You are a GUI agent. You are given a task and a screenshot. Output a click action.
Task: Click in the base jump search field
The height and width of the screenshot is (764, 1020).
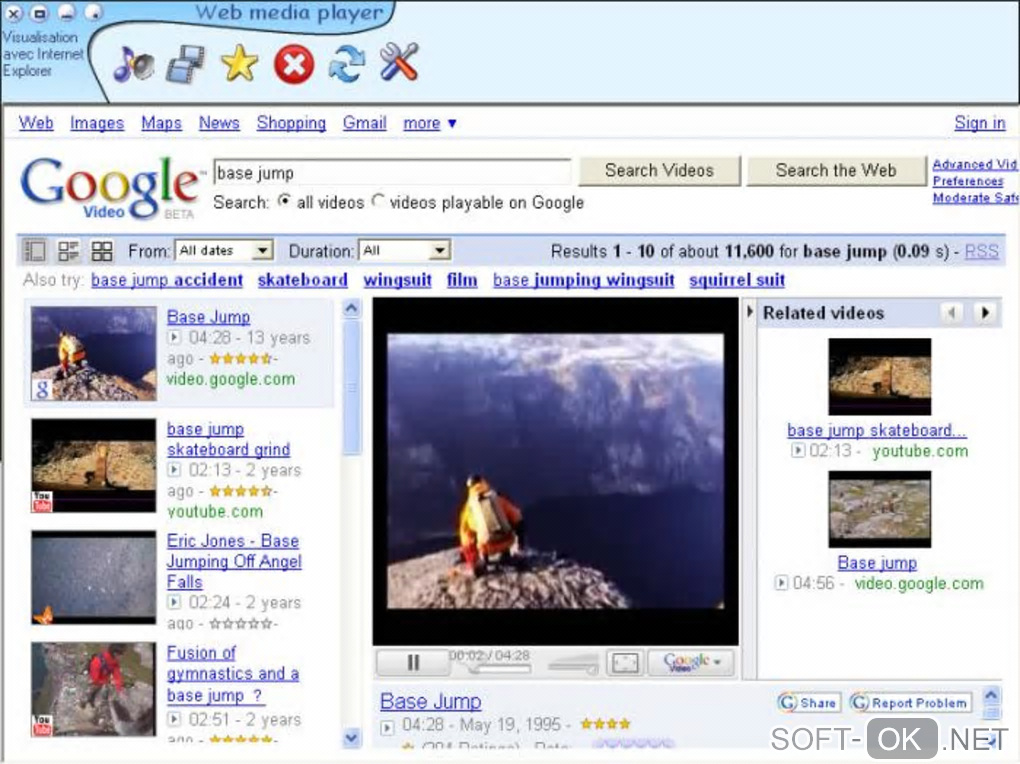[392, 172]
